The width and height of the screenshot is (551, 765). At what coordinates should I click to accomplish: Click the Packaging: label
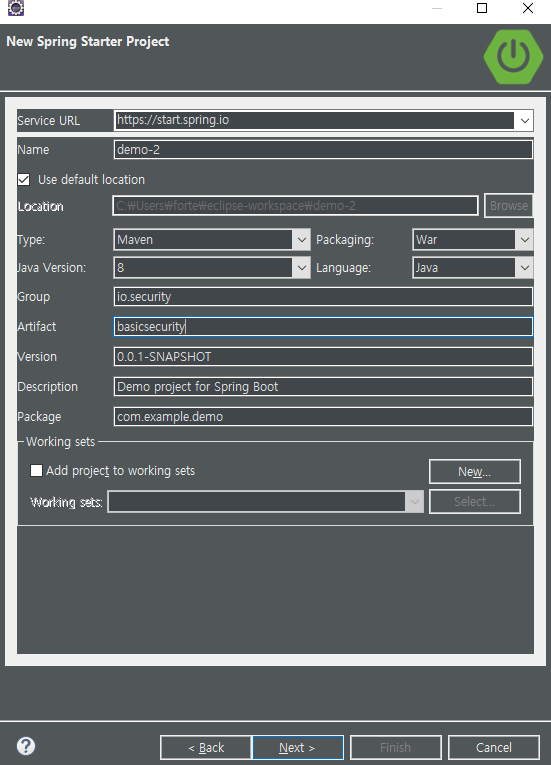point(345,240)
